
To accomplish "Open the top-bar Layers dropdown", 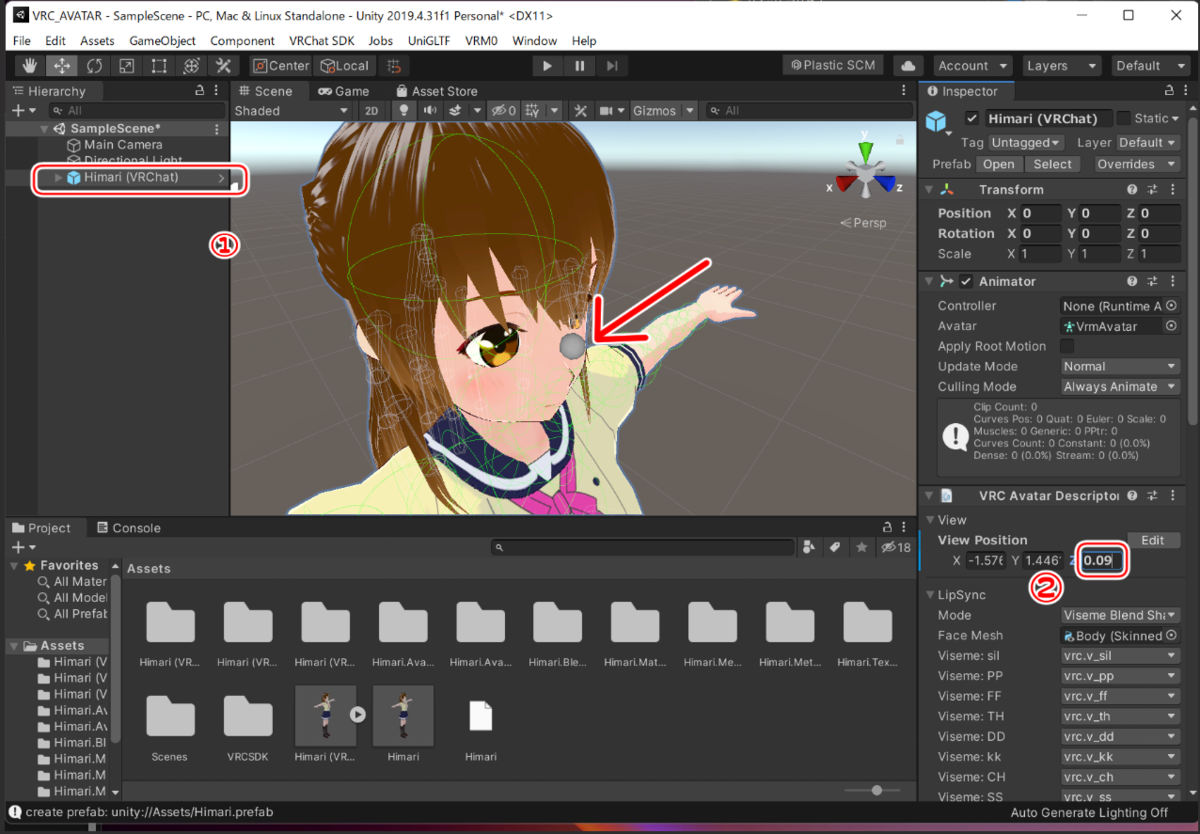I will [x=1062, y=66].
